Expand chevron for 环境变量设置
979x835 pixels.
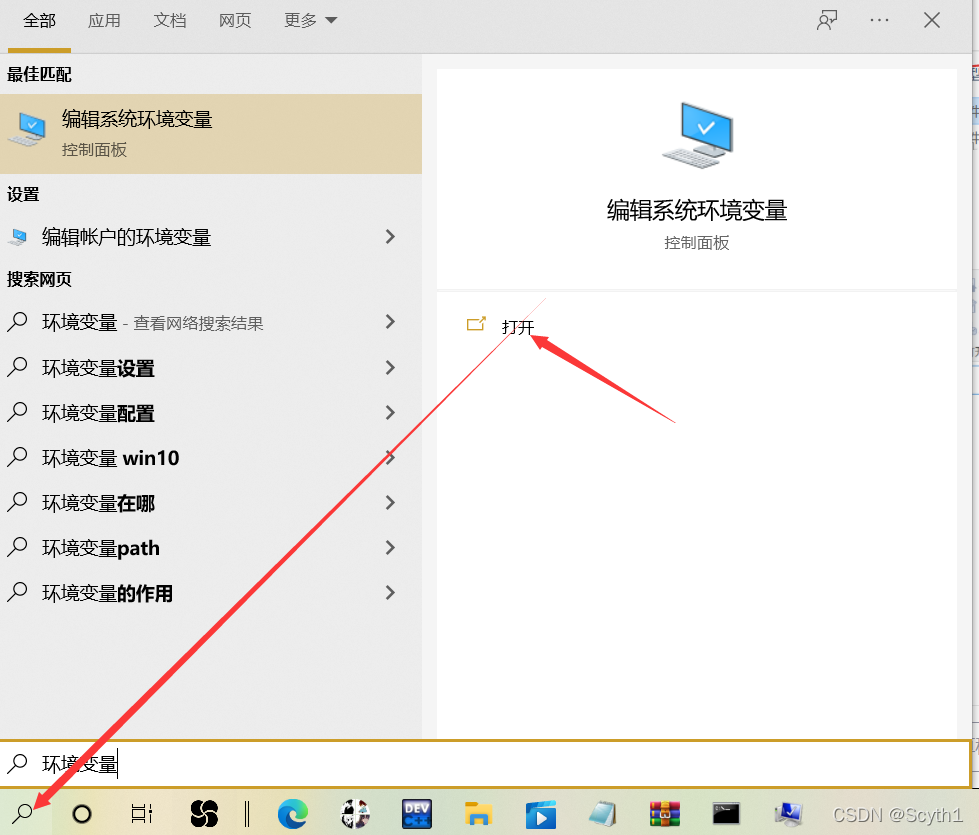[x=390, y=367]
